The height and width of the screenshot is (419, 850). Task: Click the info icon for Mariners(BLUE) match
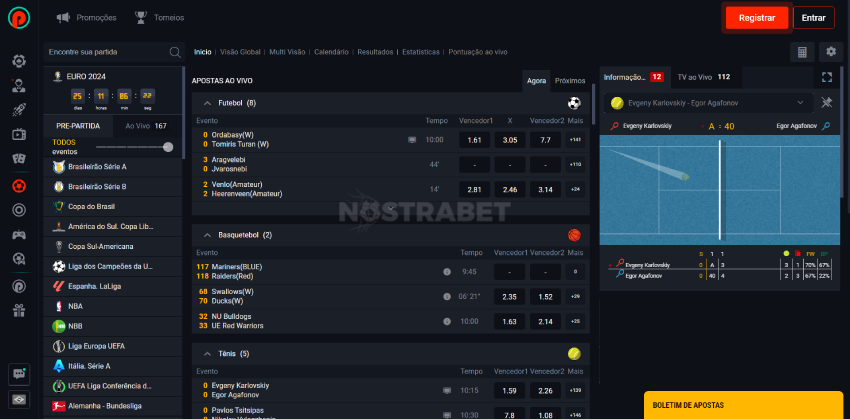pos(447,272)
